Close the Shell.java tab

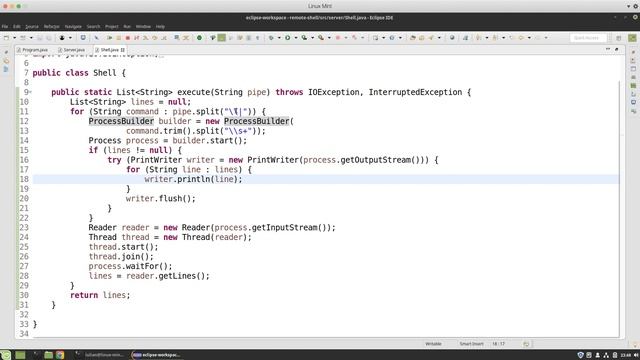click(x=122, y=50)
